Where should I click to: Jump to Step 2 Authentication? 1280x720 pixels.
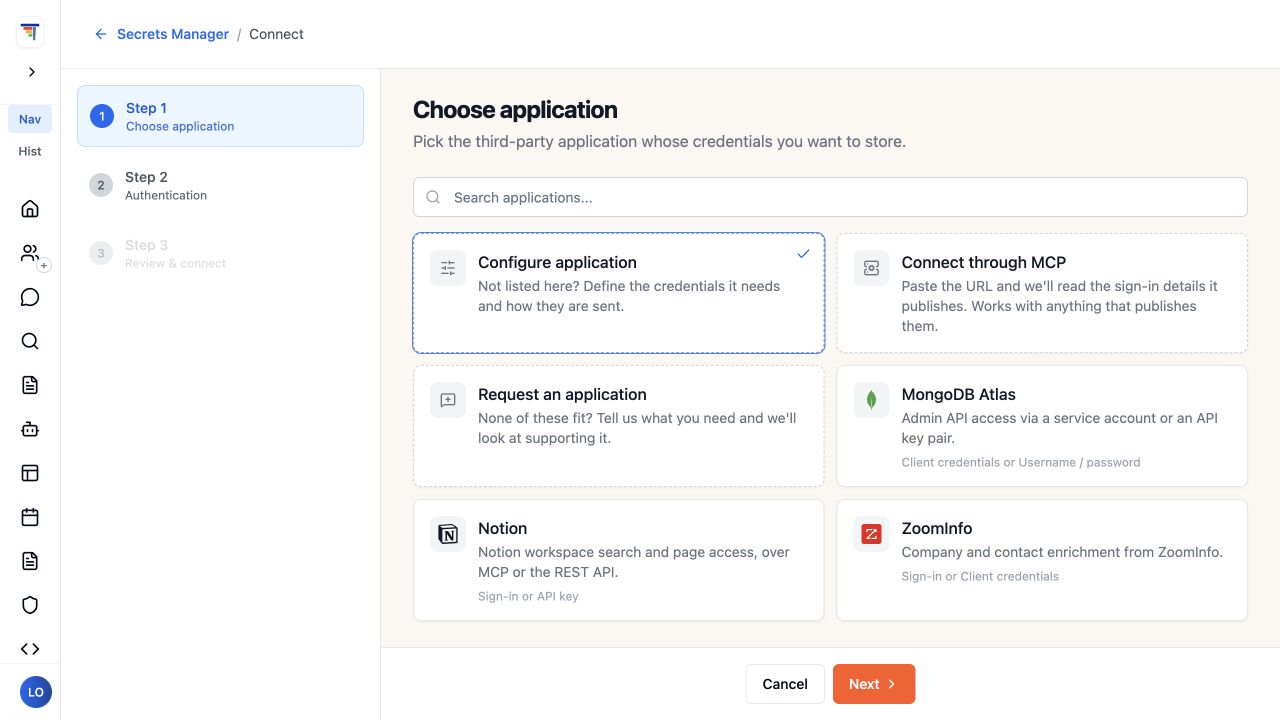click(220, 185)
